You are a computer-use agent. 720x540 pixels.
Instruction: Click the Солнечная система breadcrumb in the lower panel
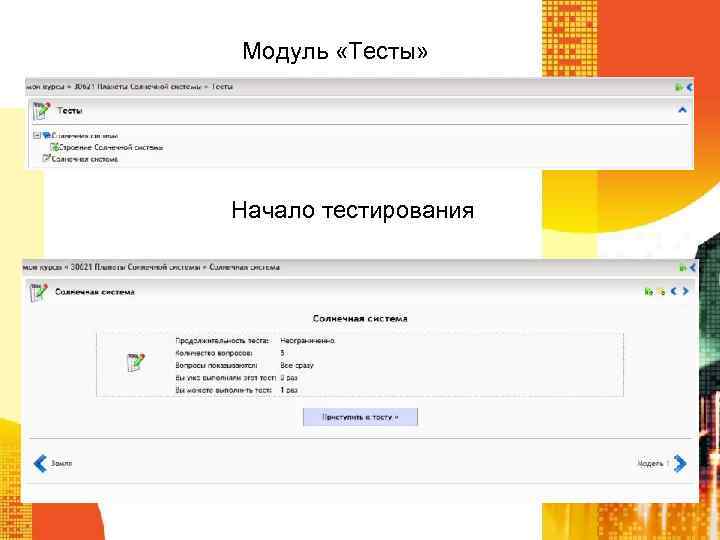pyautogui.click(x=245, y=267)
